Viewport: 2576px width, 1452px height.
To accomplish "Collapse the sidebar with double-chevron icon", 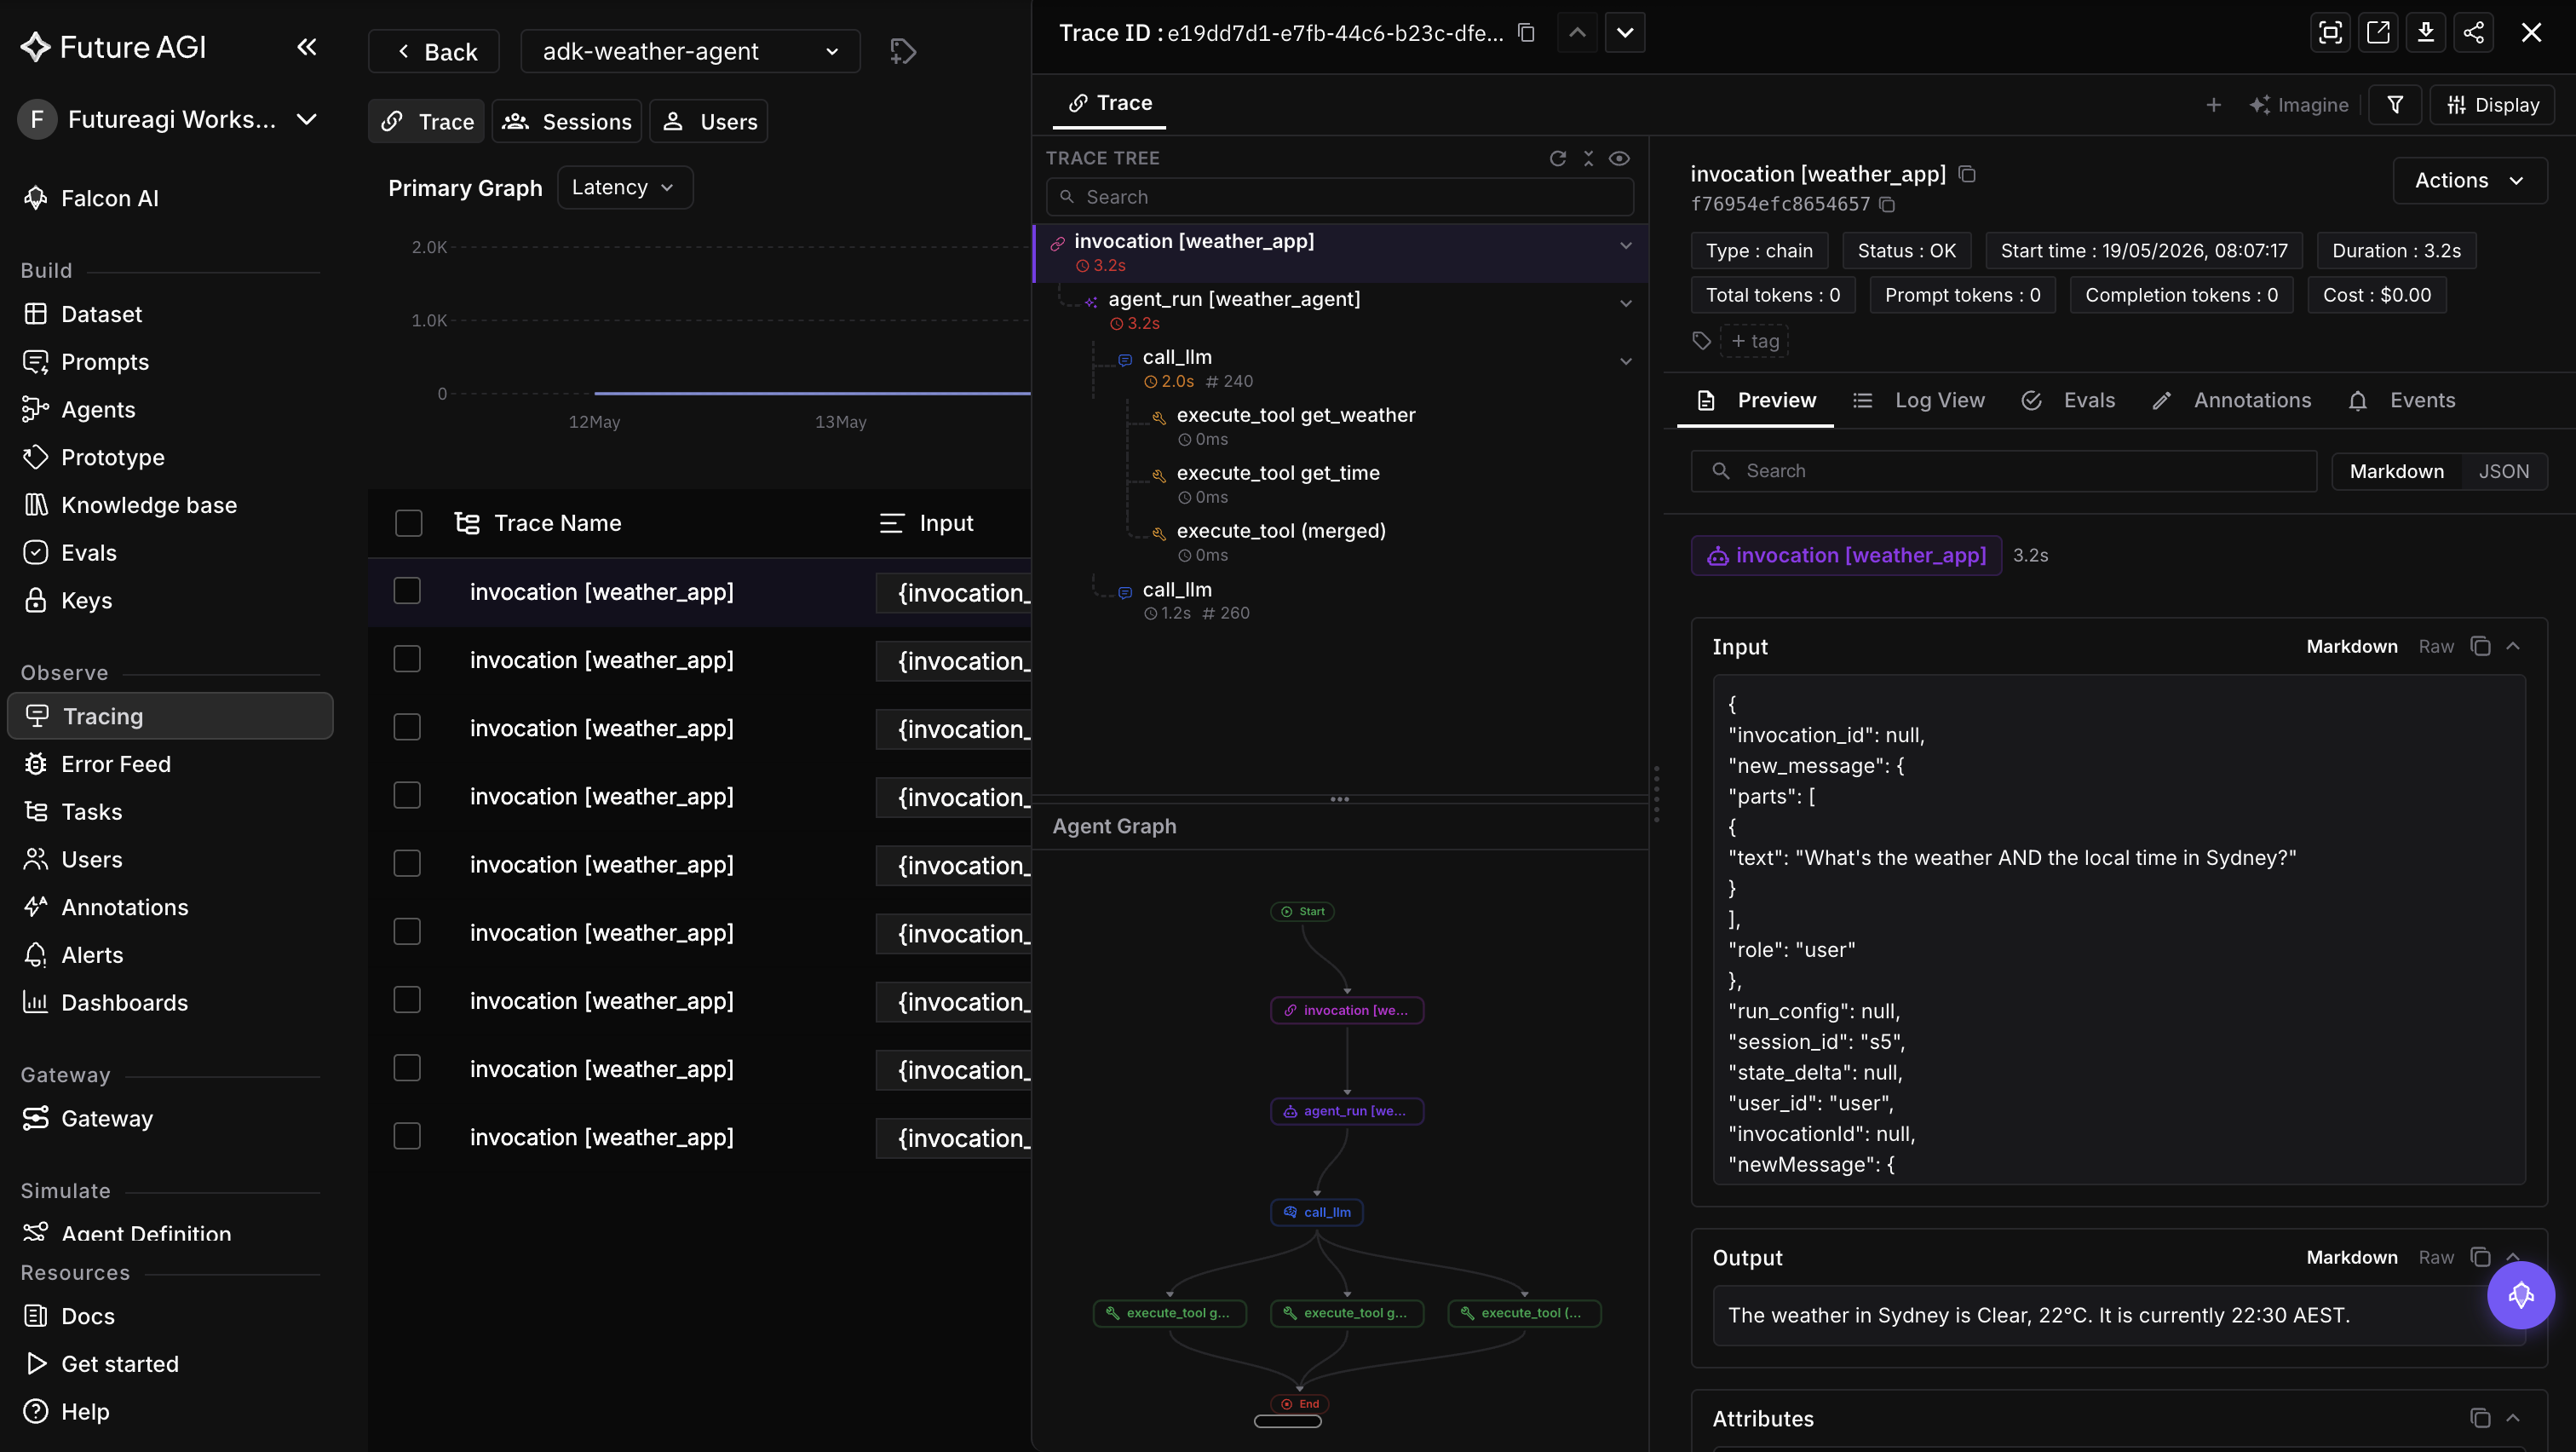I will (307, 47).
